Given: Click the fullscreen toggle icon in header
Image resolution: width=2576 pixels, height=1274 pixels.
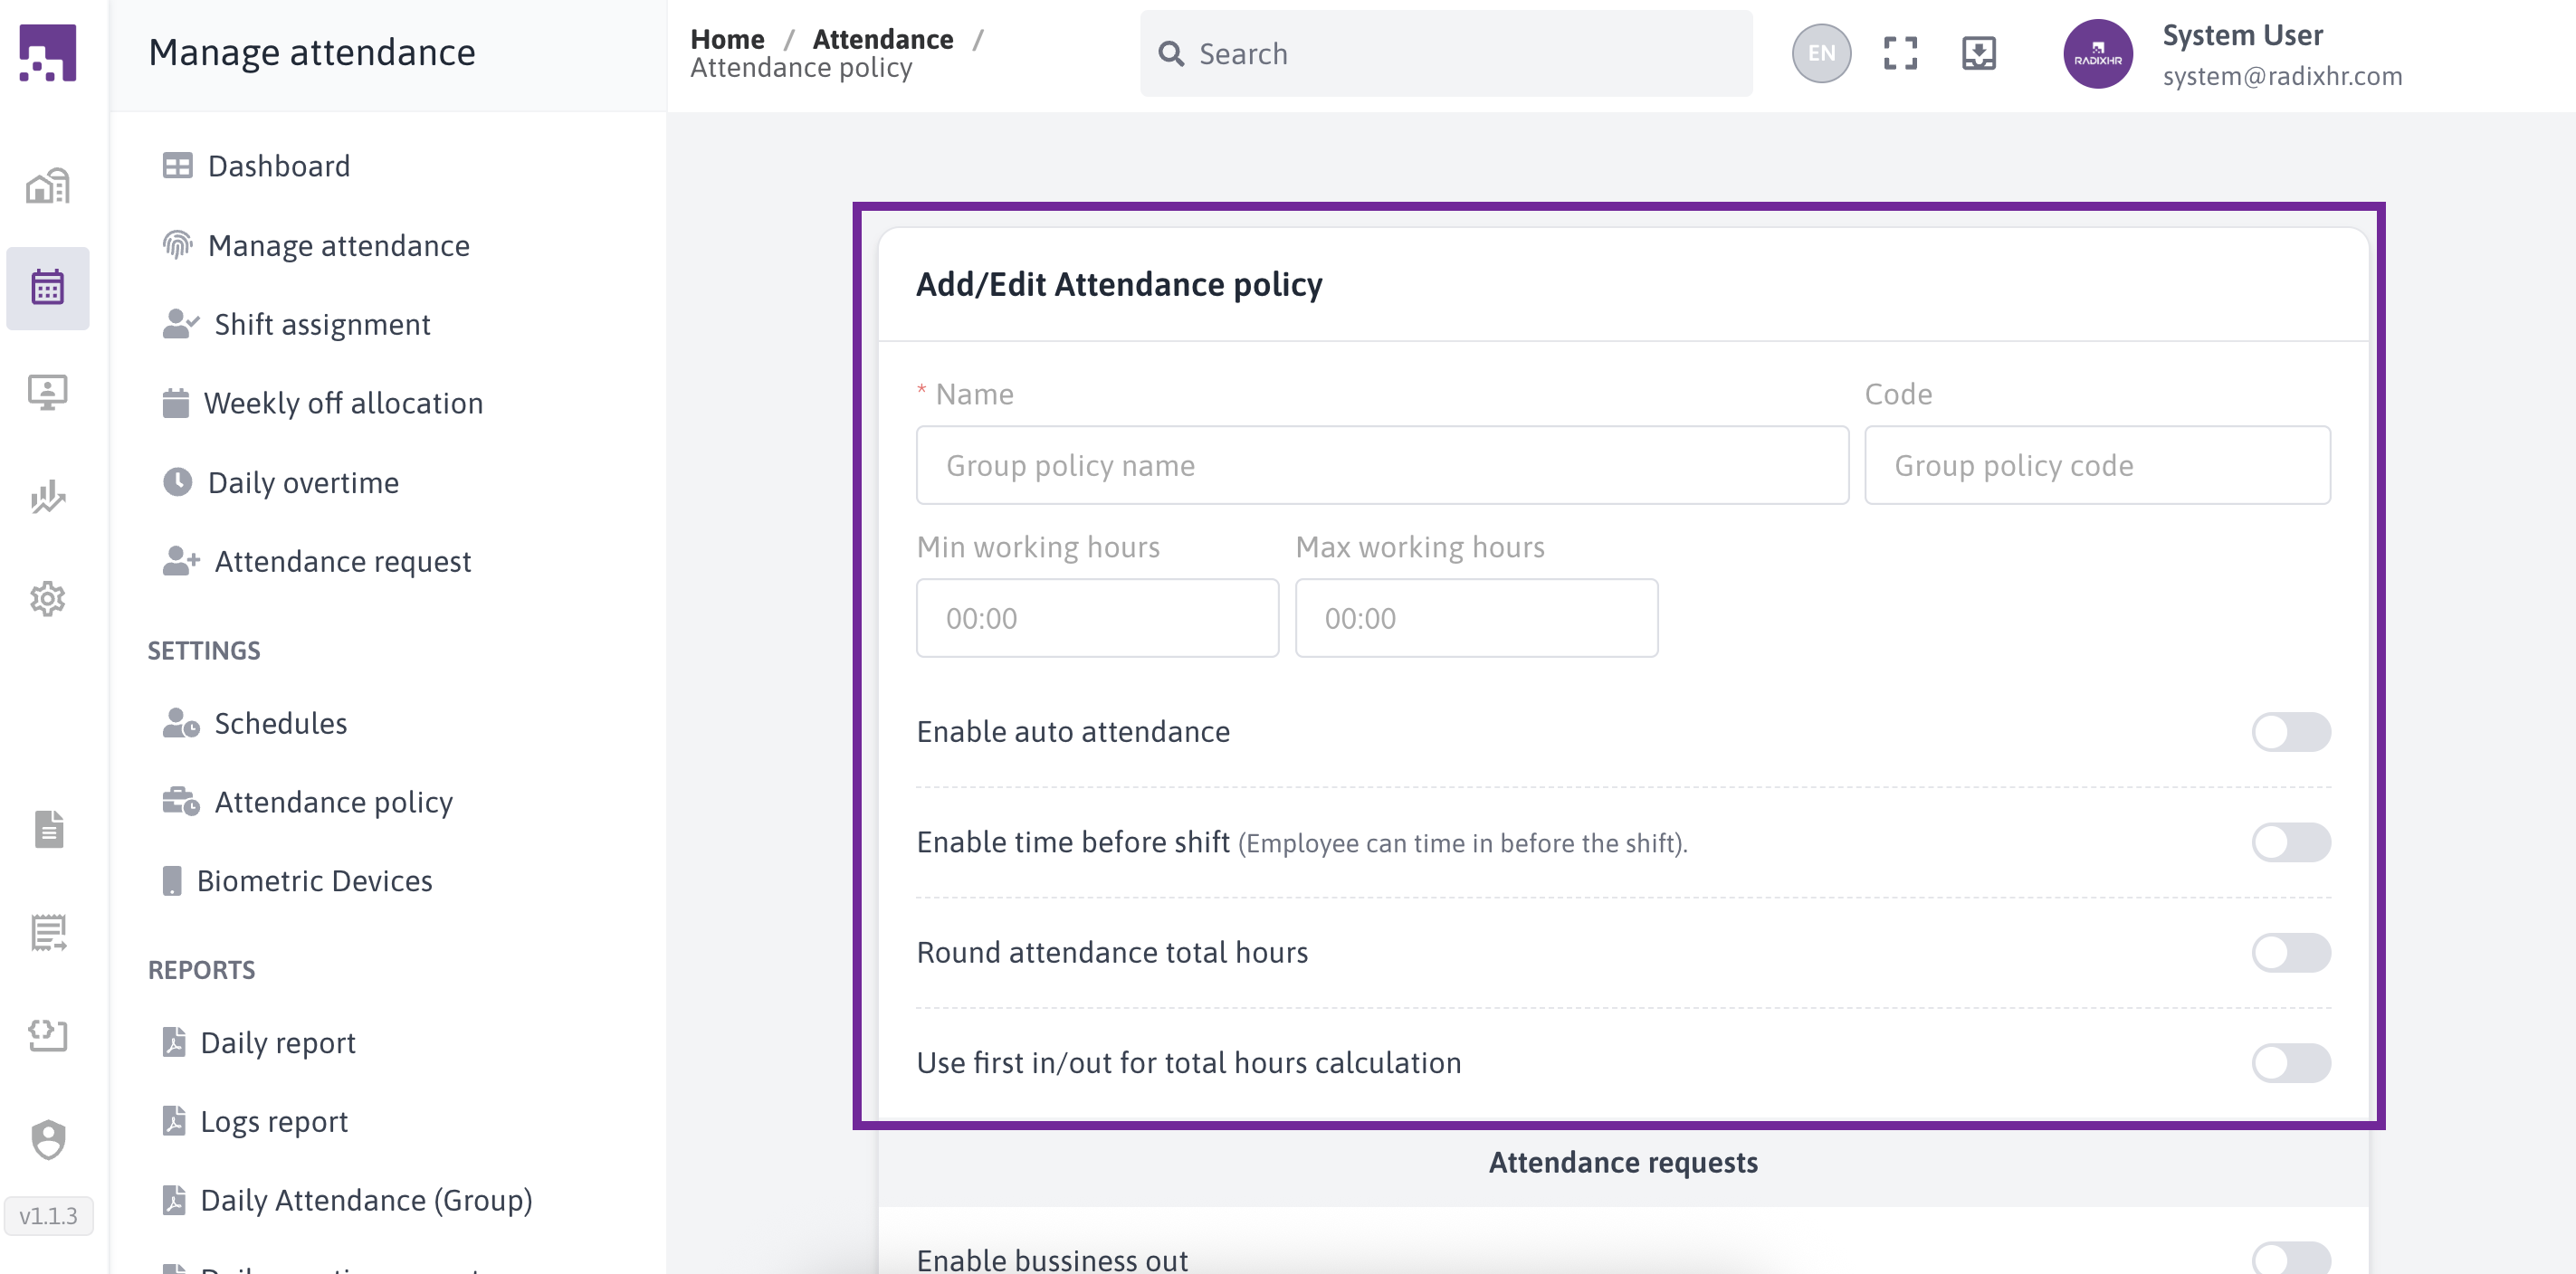Looking at the screenshot, I should click(1900, 53).
